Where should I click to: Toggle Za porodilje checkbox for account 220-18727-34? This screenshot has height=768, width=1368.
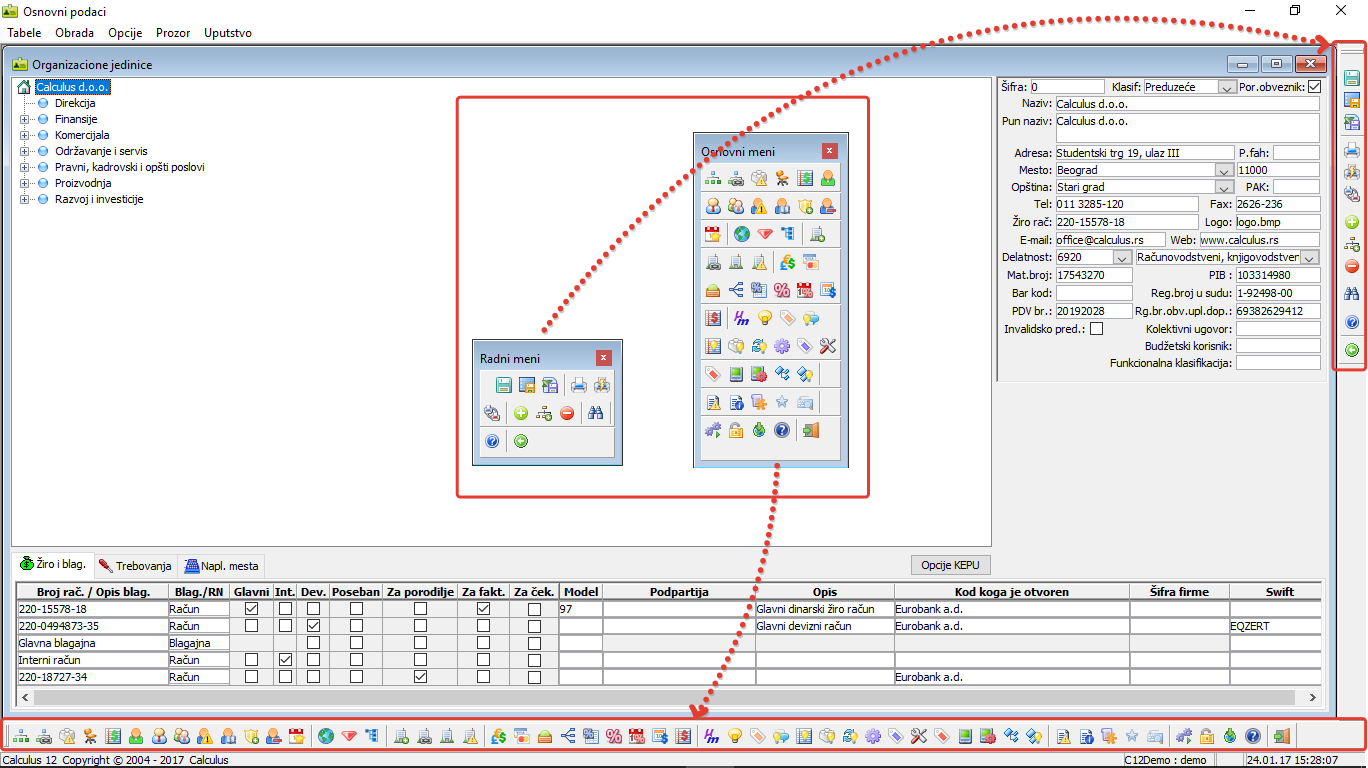click(x=420, y=677)
